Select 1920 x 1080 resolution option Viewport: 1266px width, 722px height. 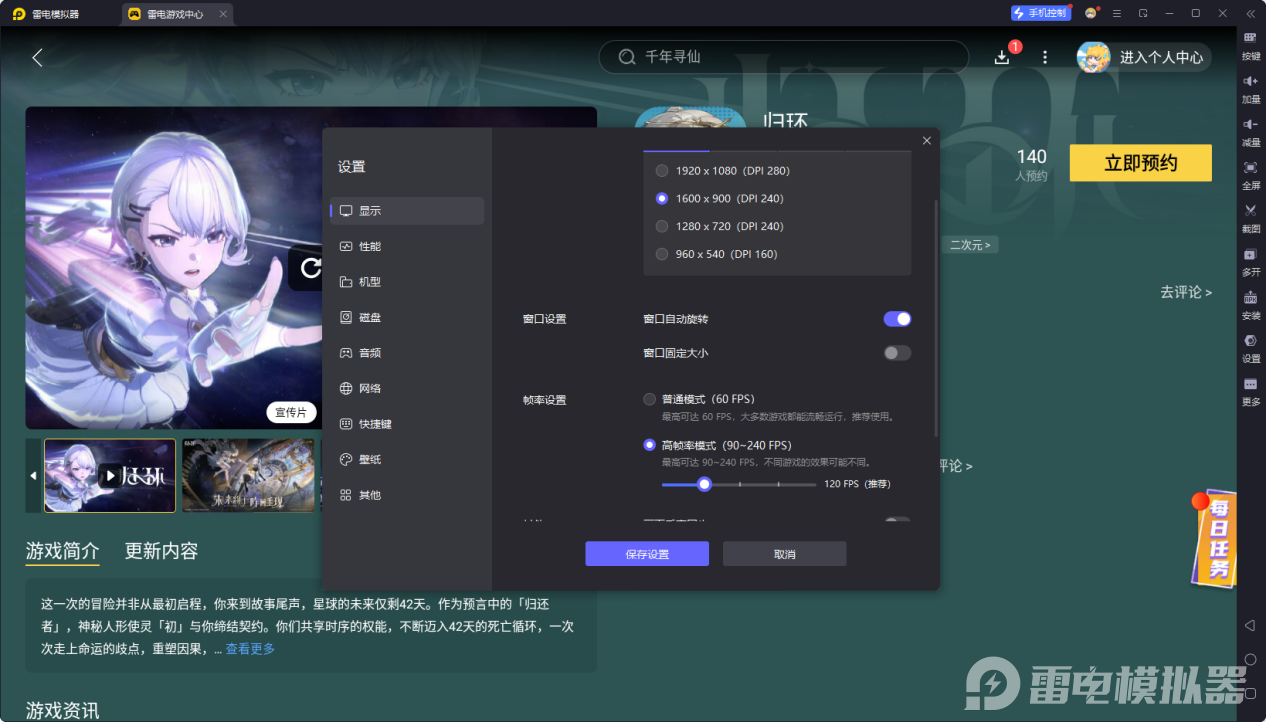[x=662, y=171]
